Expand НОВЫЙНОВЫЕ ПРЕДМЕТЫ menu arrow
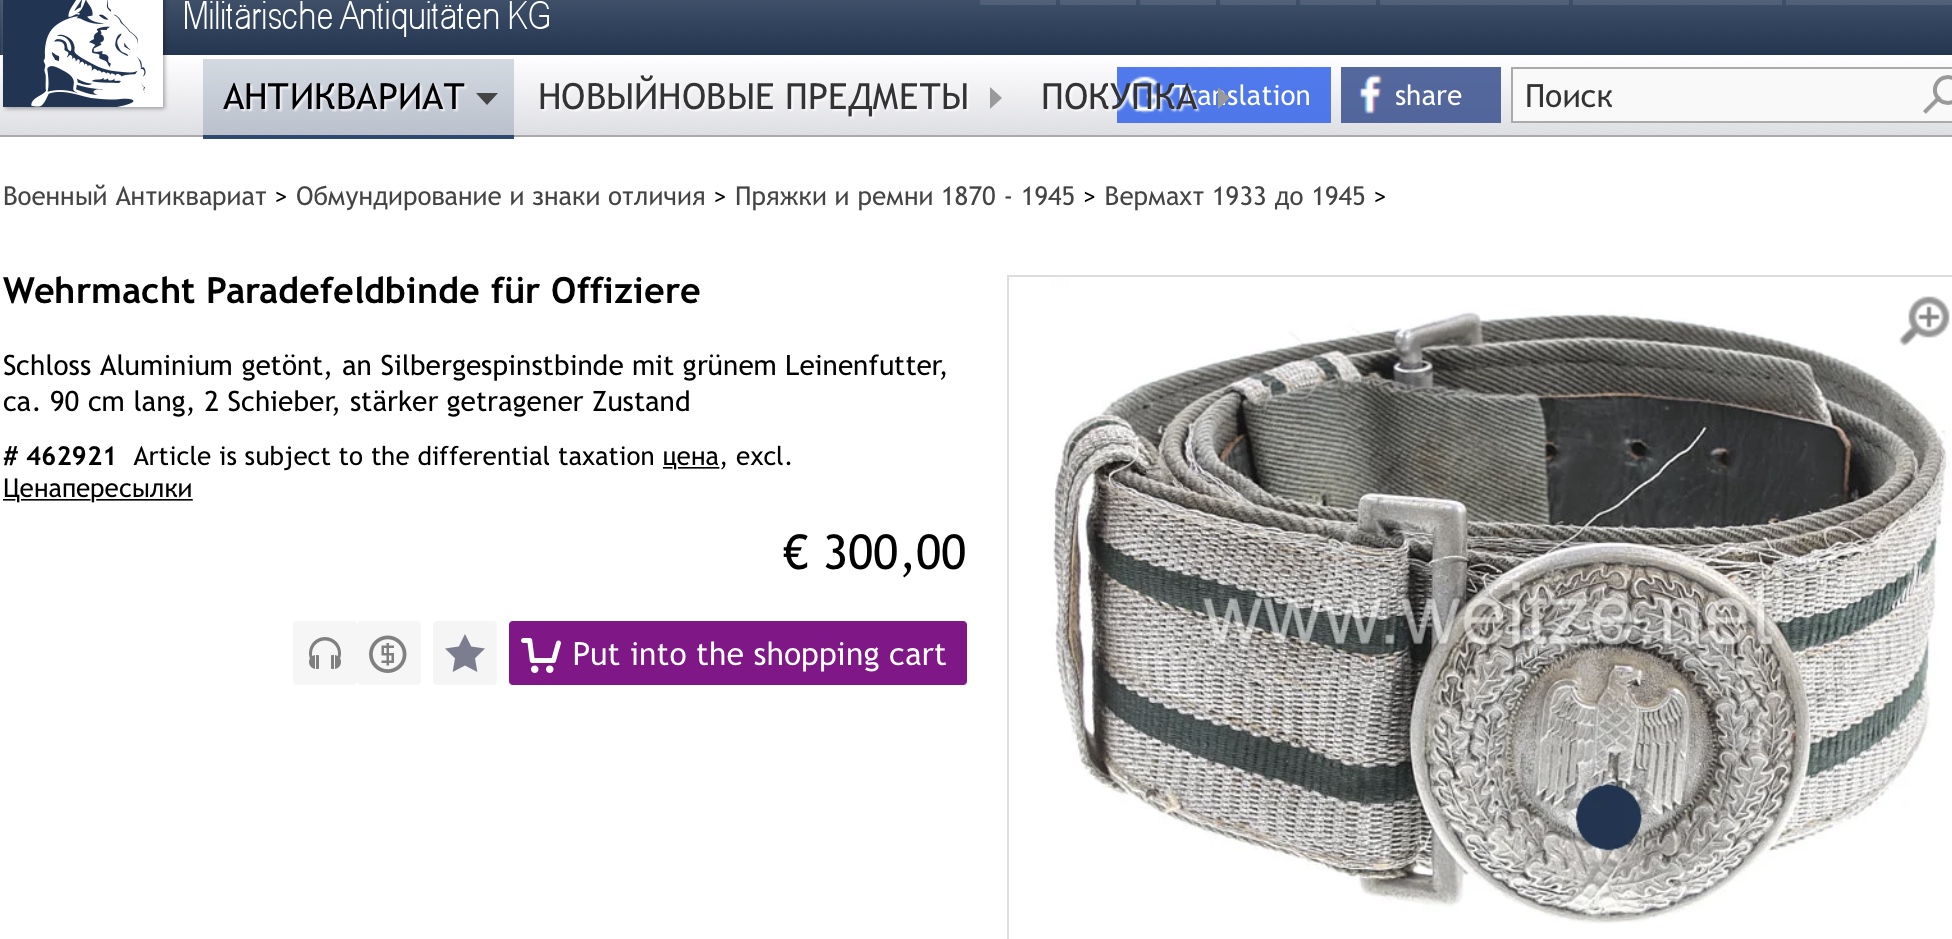The image size is (1952, 939). click(x=995, y=97)
